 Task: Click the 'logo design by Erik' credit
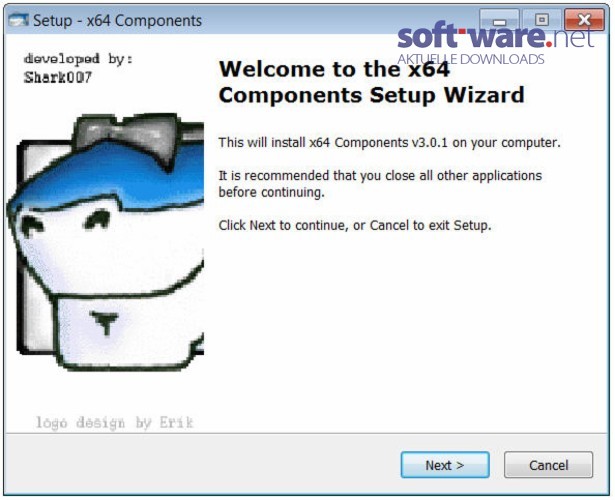click(115, 423)
